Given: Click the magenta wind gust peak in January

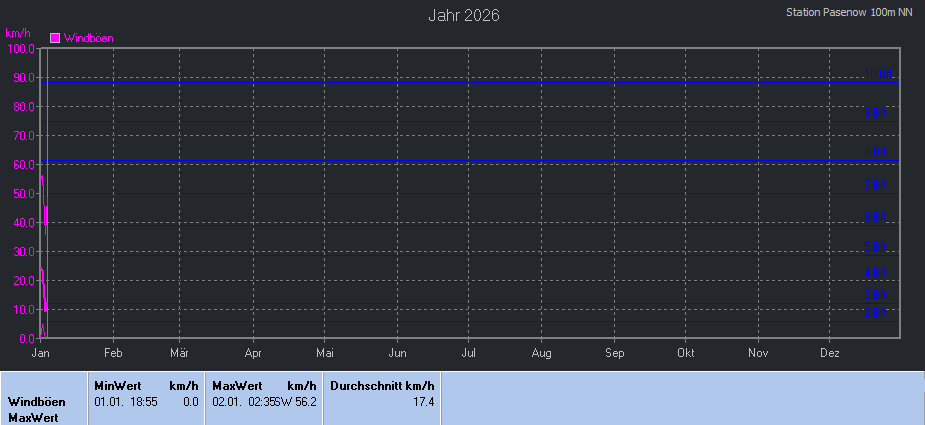Looking at the screenshot, I should 41,177.
